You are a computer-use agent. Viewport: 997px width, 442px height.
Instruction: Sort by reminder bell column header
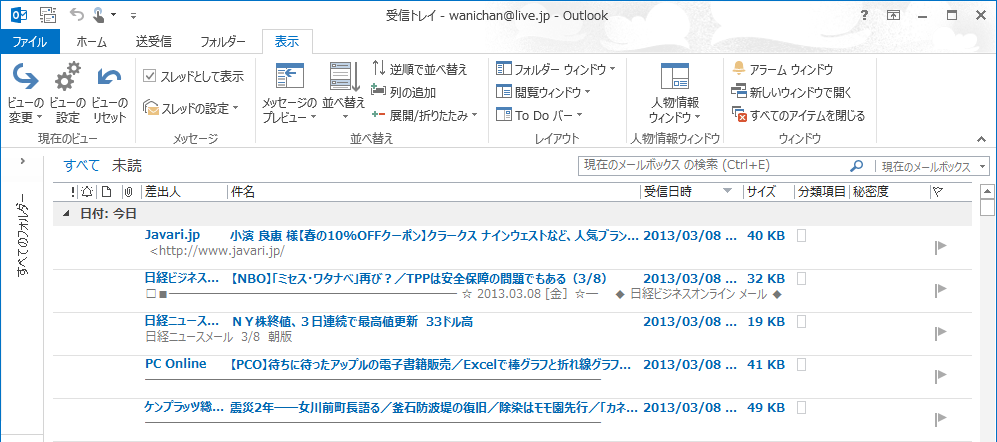click(x=87, y=191)
